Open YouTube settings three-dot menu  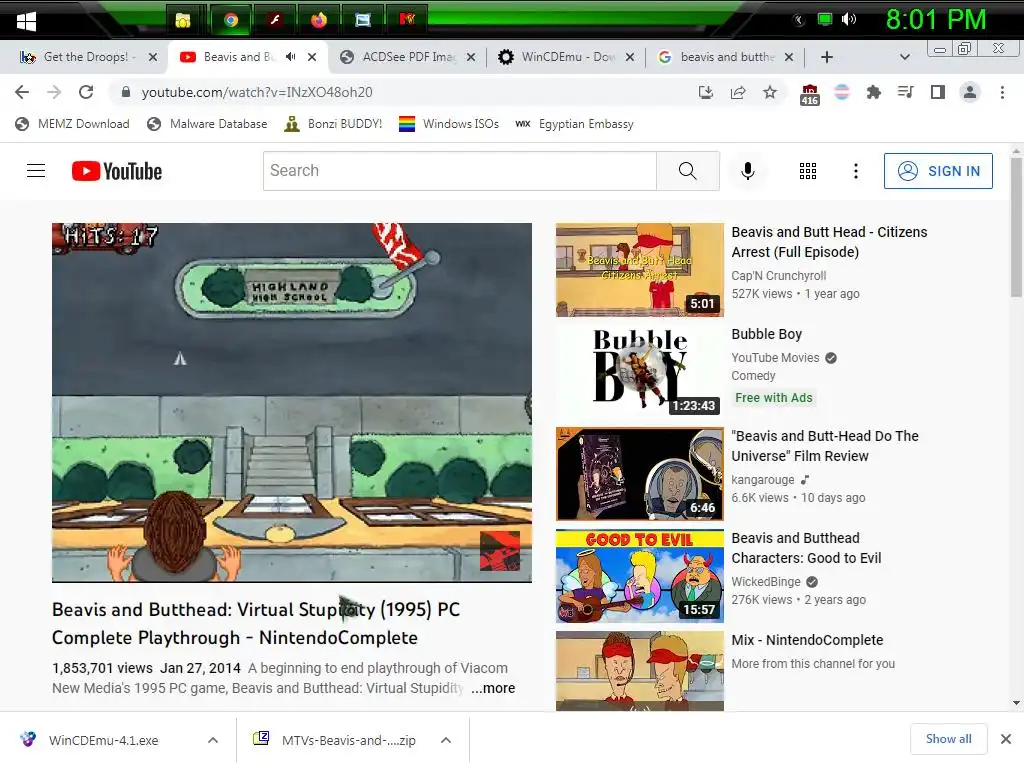click(856, 171)
